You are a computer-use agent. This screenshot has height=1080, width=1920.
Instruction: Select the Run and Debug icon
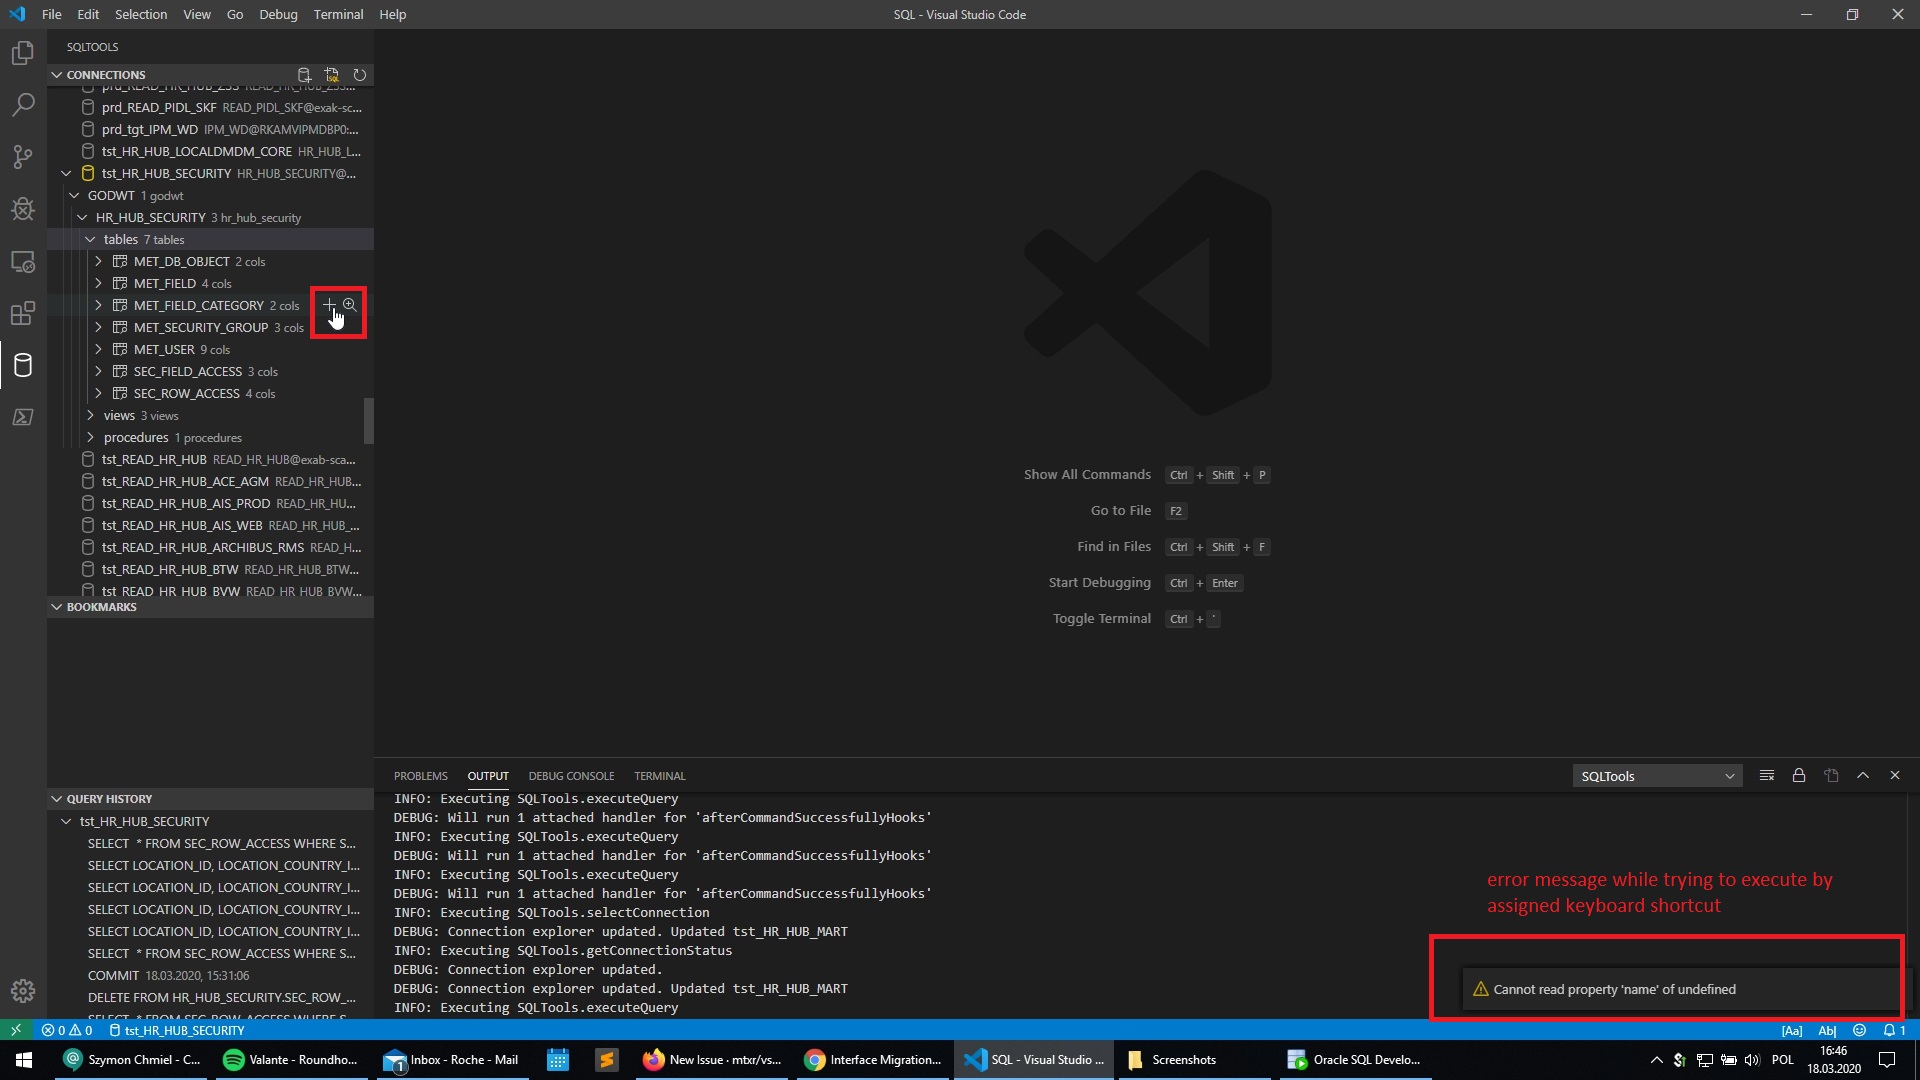[x=22, y=209]
